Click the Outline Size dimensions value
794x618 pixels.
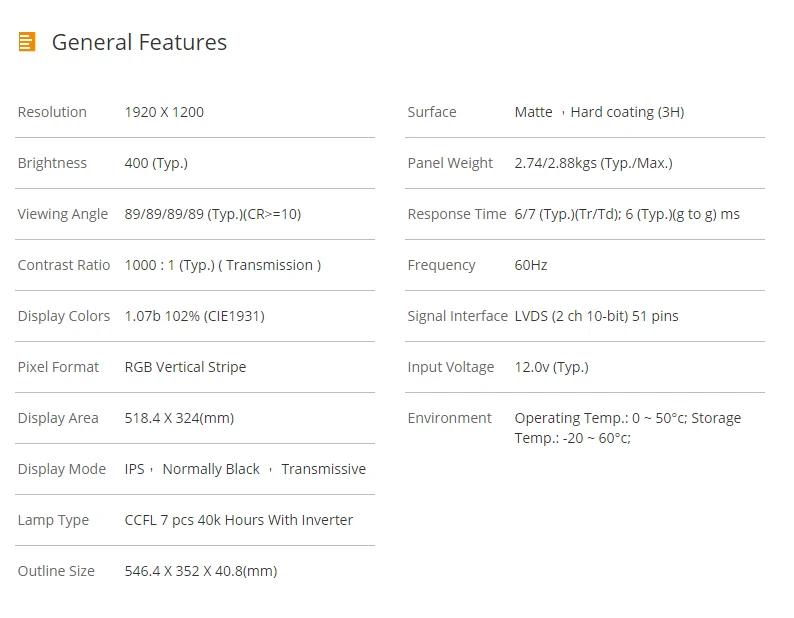(201, 571)
